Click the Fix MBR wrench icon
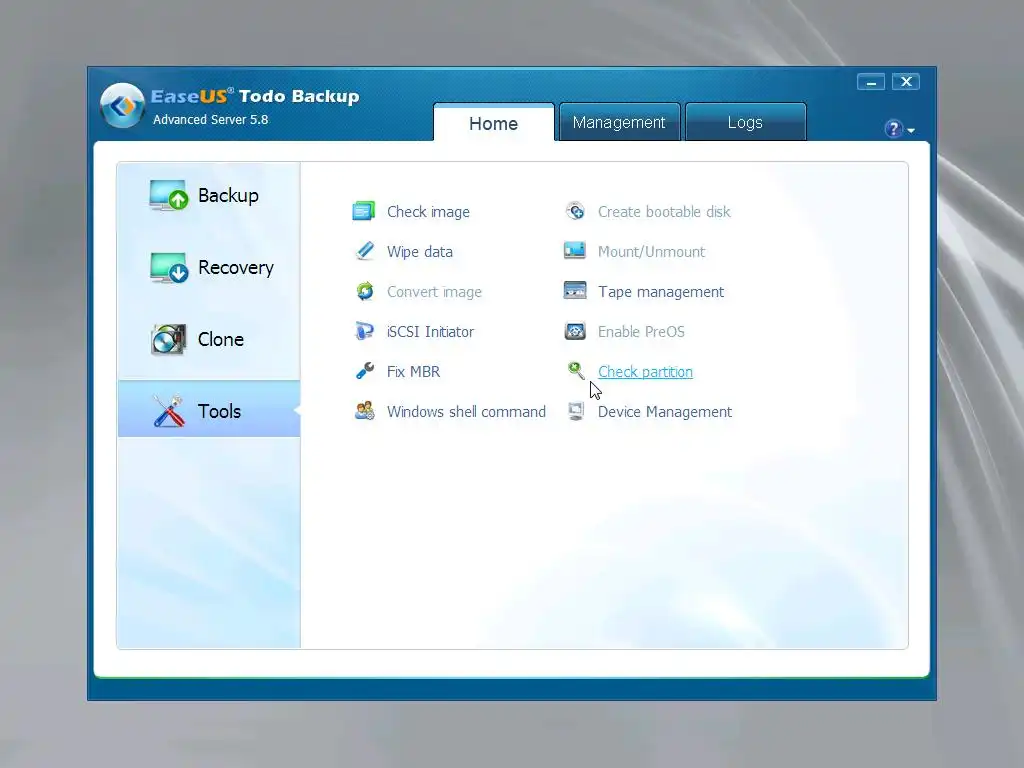1024x768 pixels. pos(364,371)
